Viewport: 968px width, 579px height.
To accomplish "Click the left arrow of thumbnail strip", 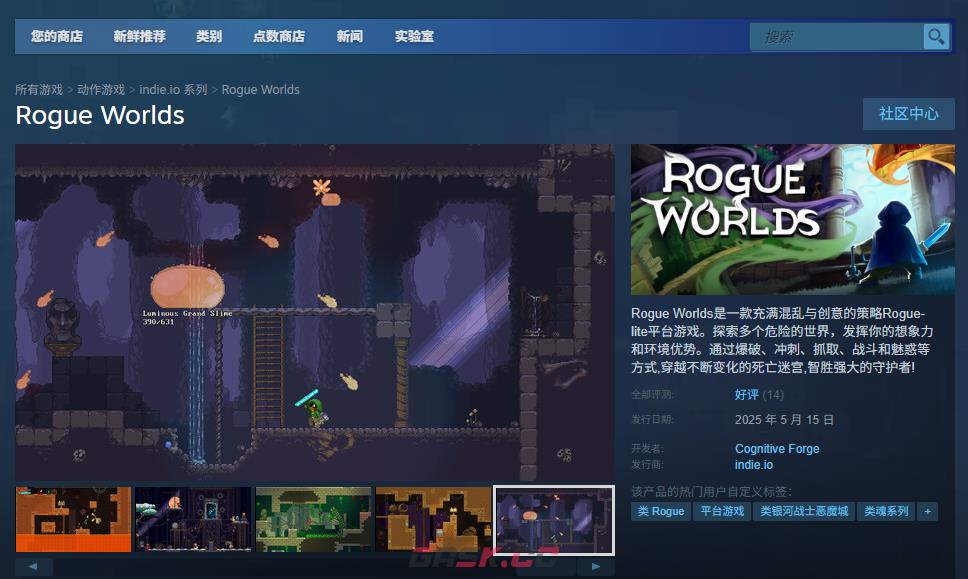I will (x=33, y=566).
